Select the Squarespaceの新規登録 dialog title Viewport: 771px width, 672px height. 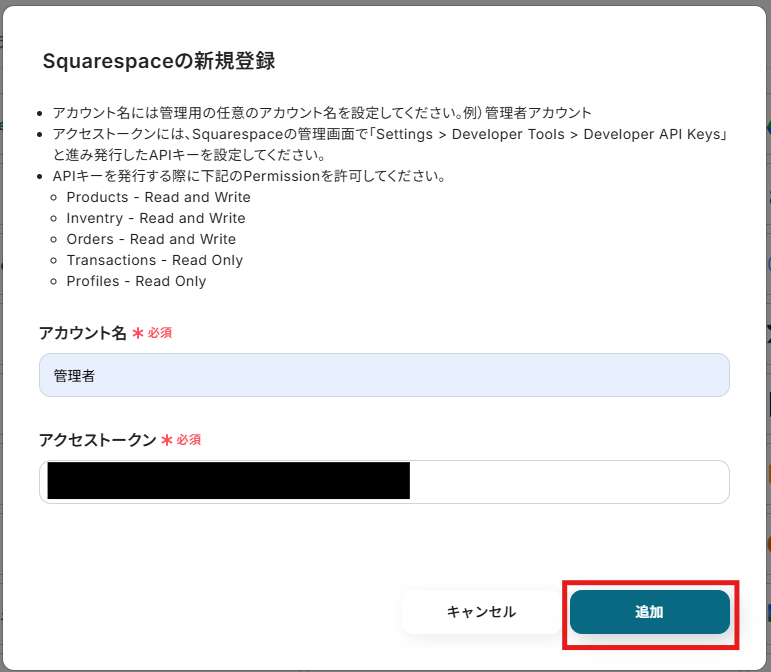point(158,61)
